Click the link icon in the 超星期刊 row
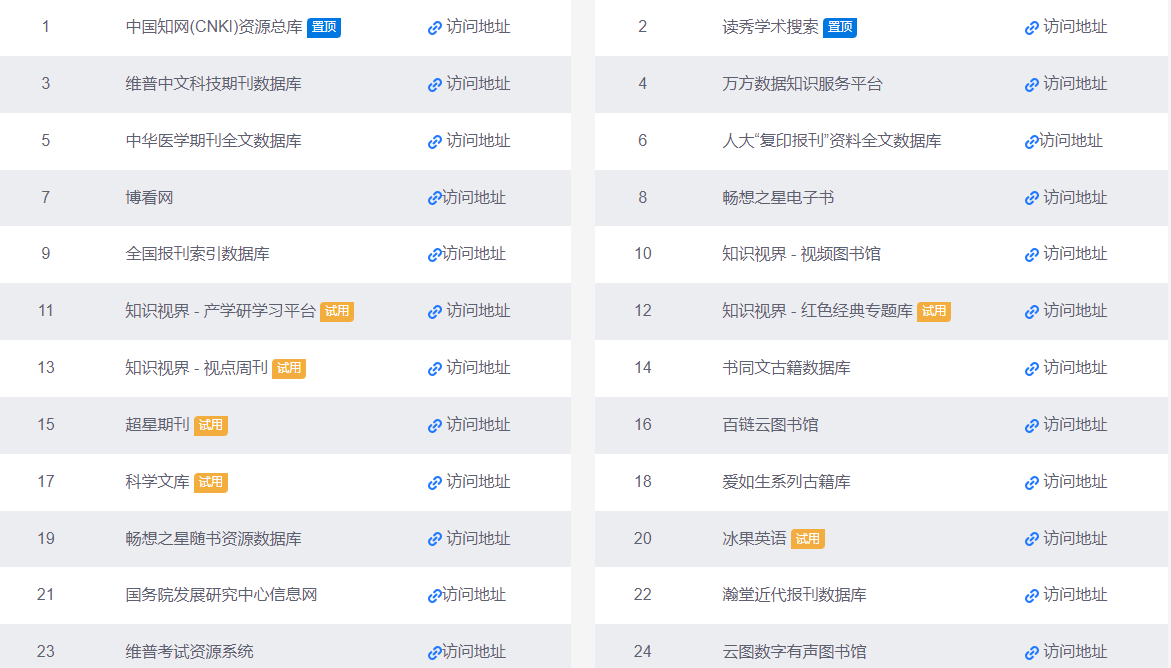The height and width of the screenshot is (668, 1171). point(435,426)
